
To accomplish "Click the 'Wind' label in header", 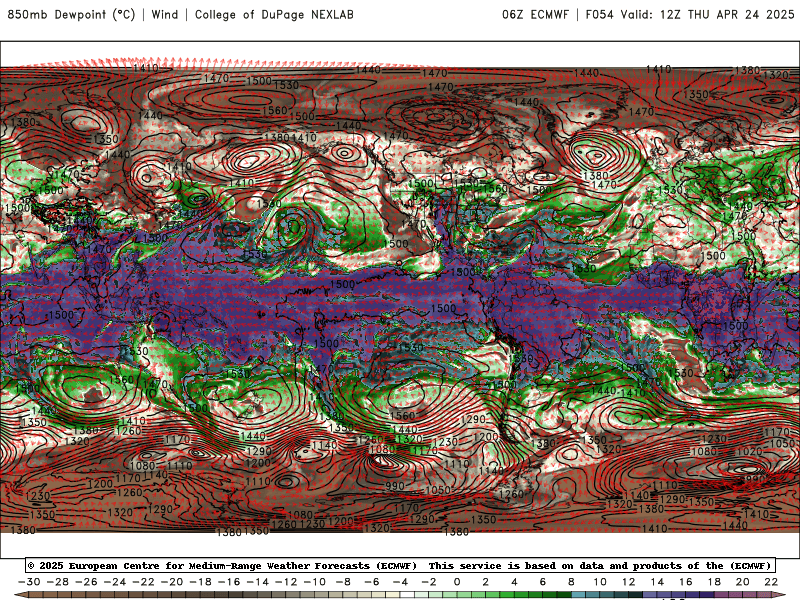I will 165,15.
